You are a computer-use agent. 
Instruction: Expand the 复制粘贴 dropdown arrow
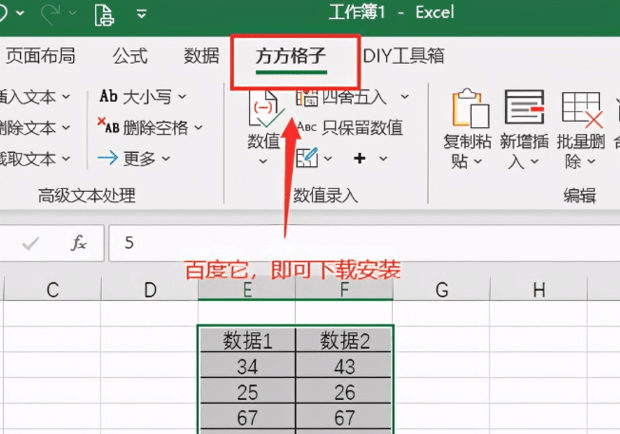pyautogui.click(x=478, y=161)
